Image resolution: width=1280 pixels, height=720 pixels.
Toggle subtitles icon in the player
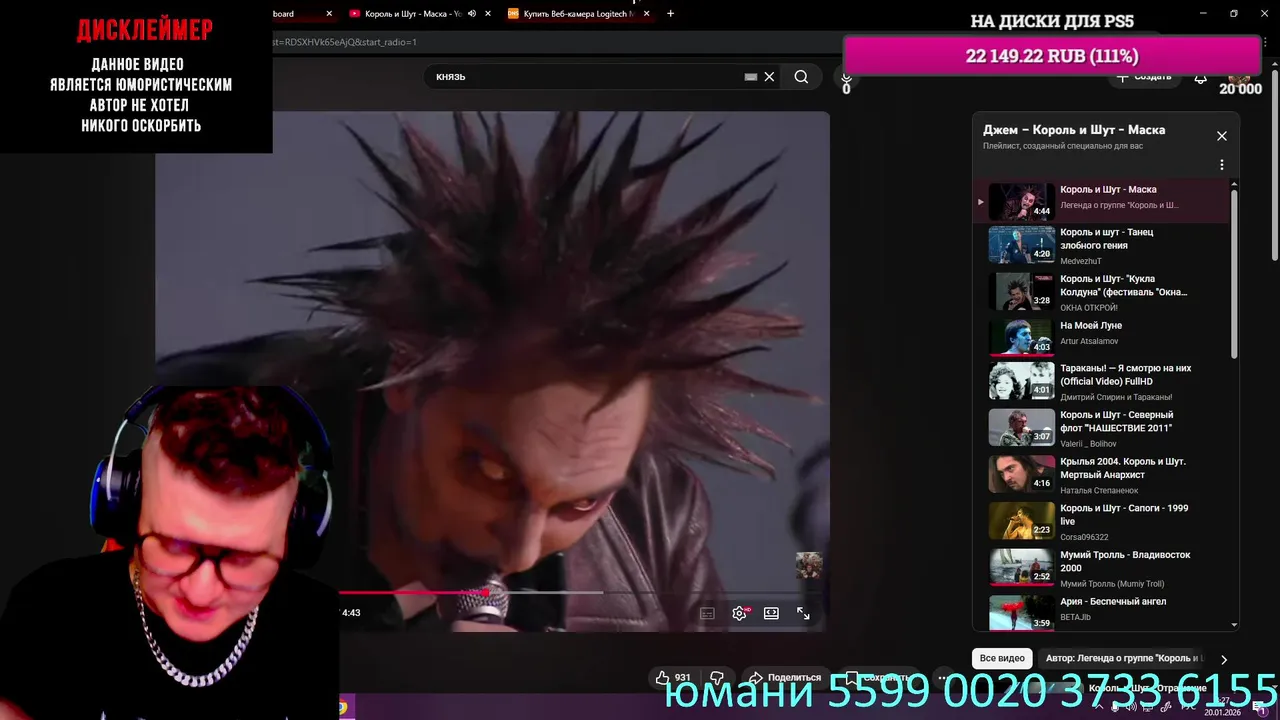click(x=707, y=613)
